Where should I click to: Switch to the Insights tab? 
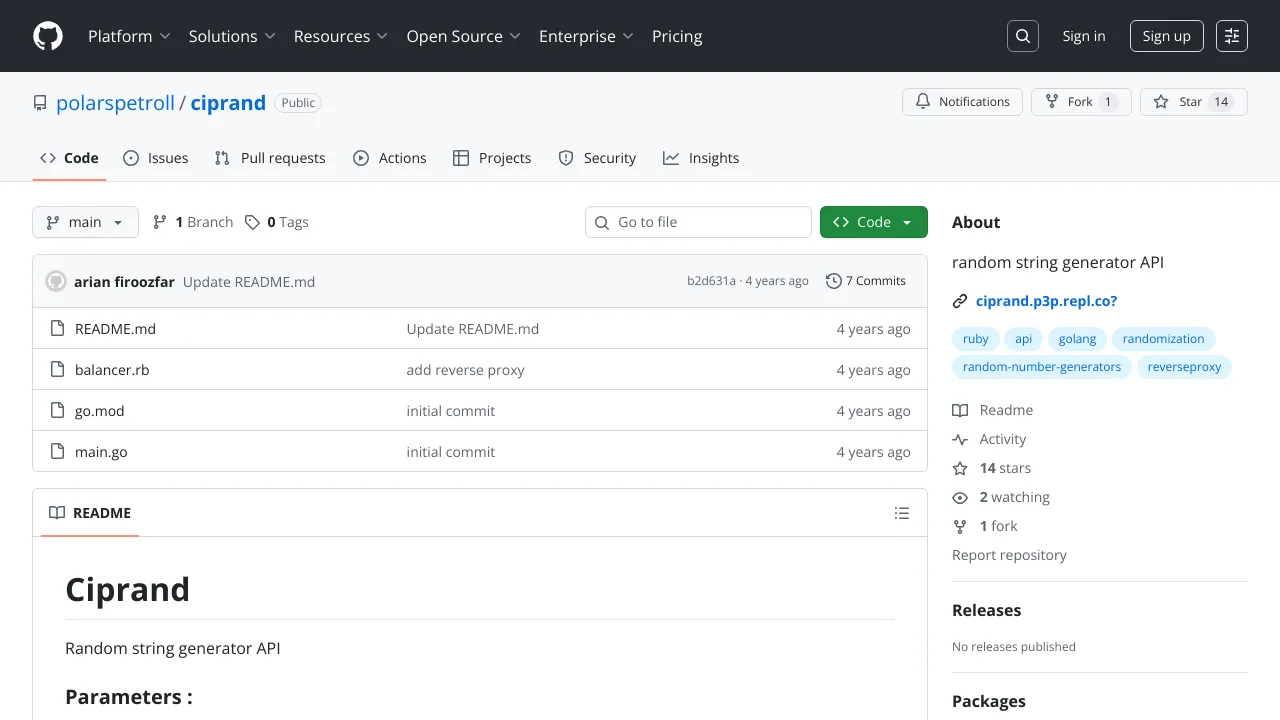point(701,158)
